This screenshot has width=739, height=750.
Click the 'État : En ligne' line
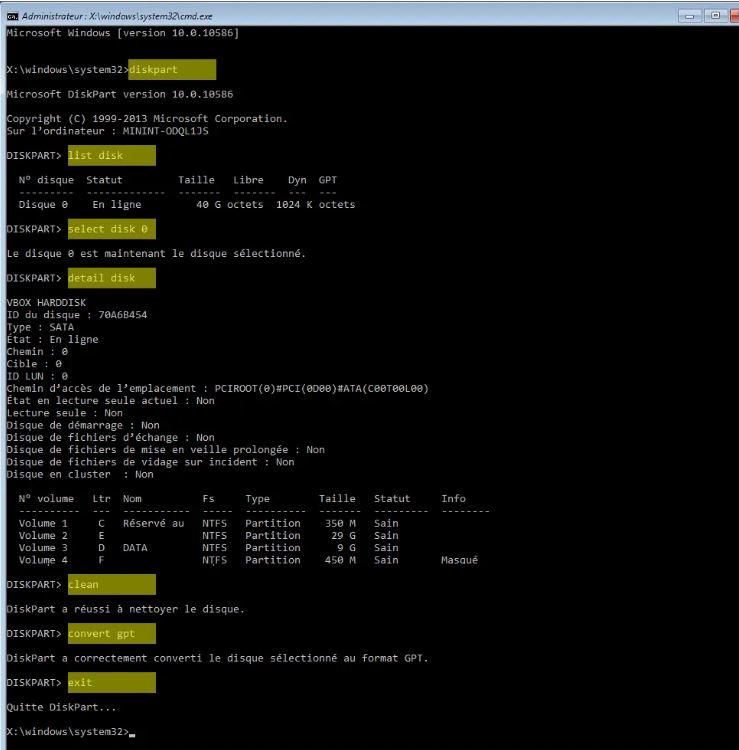[x=53, y=339]
